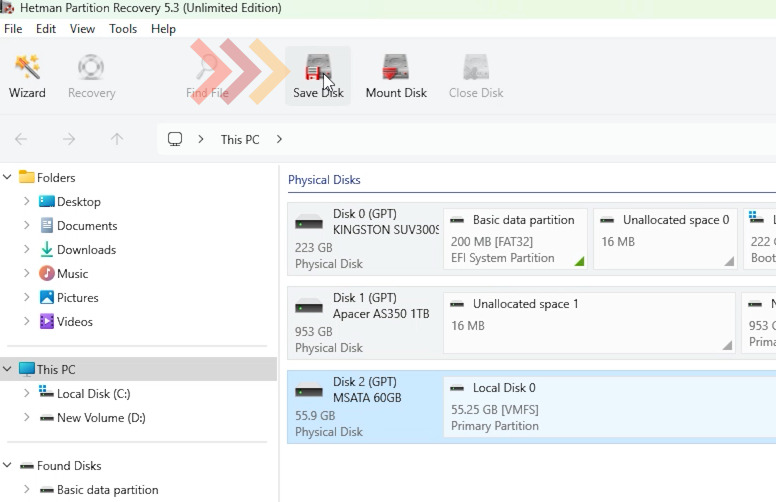Expand the Documents tree node
776x502 pixels.
pyautogui.click(x=27, y=225)
